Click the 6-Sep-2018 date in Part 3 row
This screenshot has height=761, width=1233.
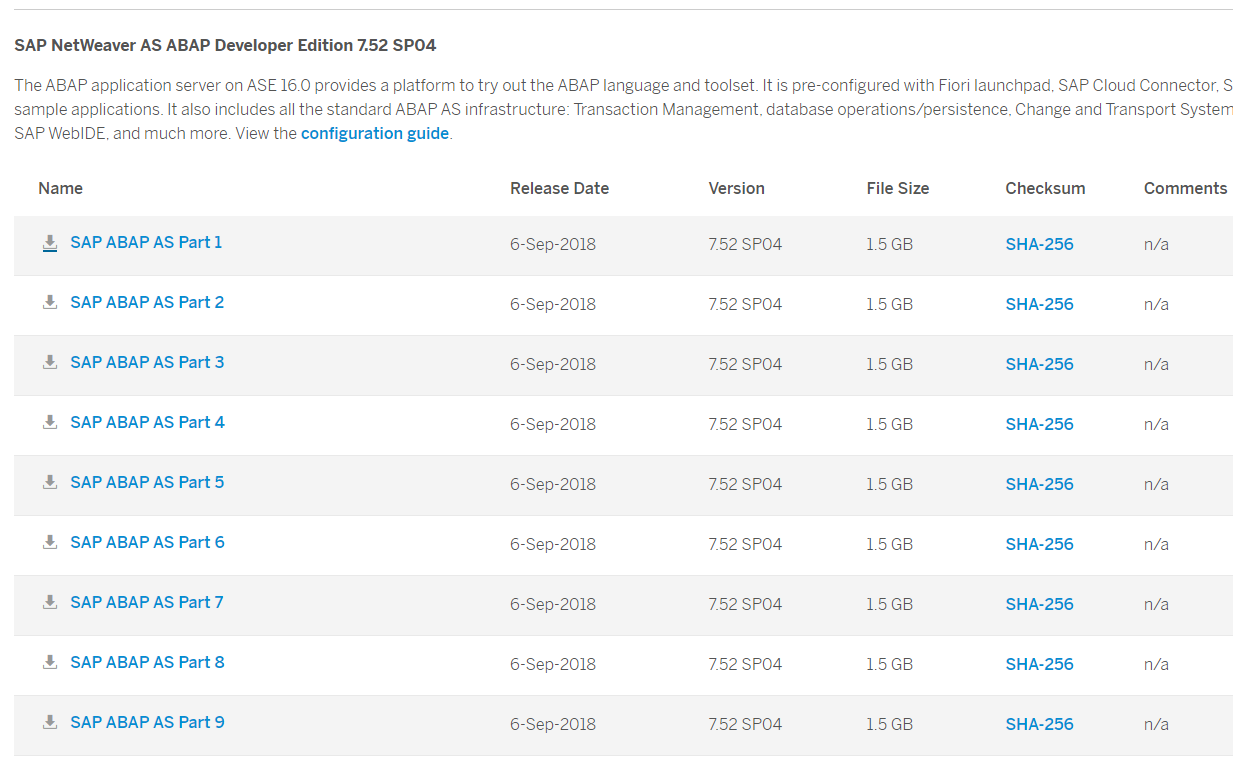(x=553, y=364)
